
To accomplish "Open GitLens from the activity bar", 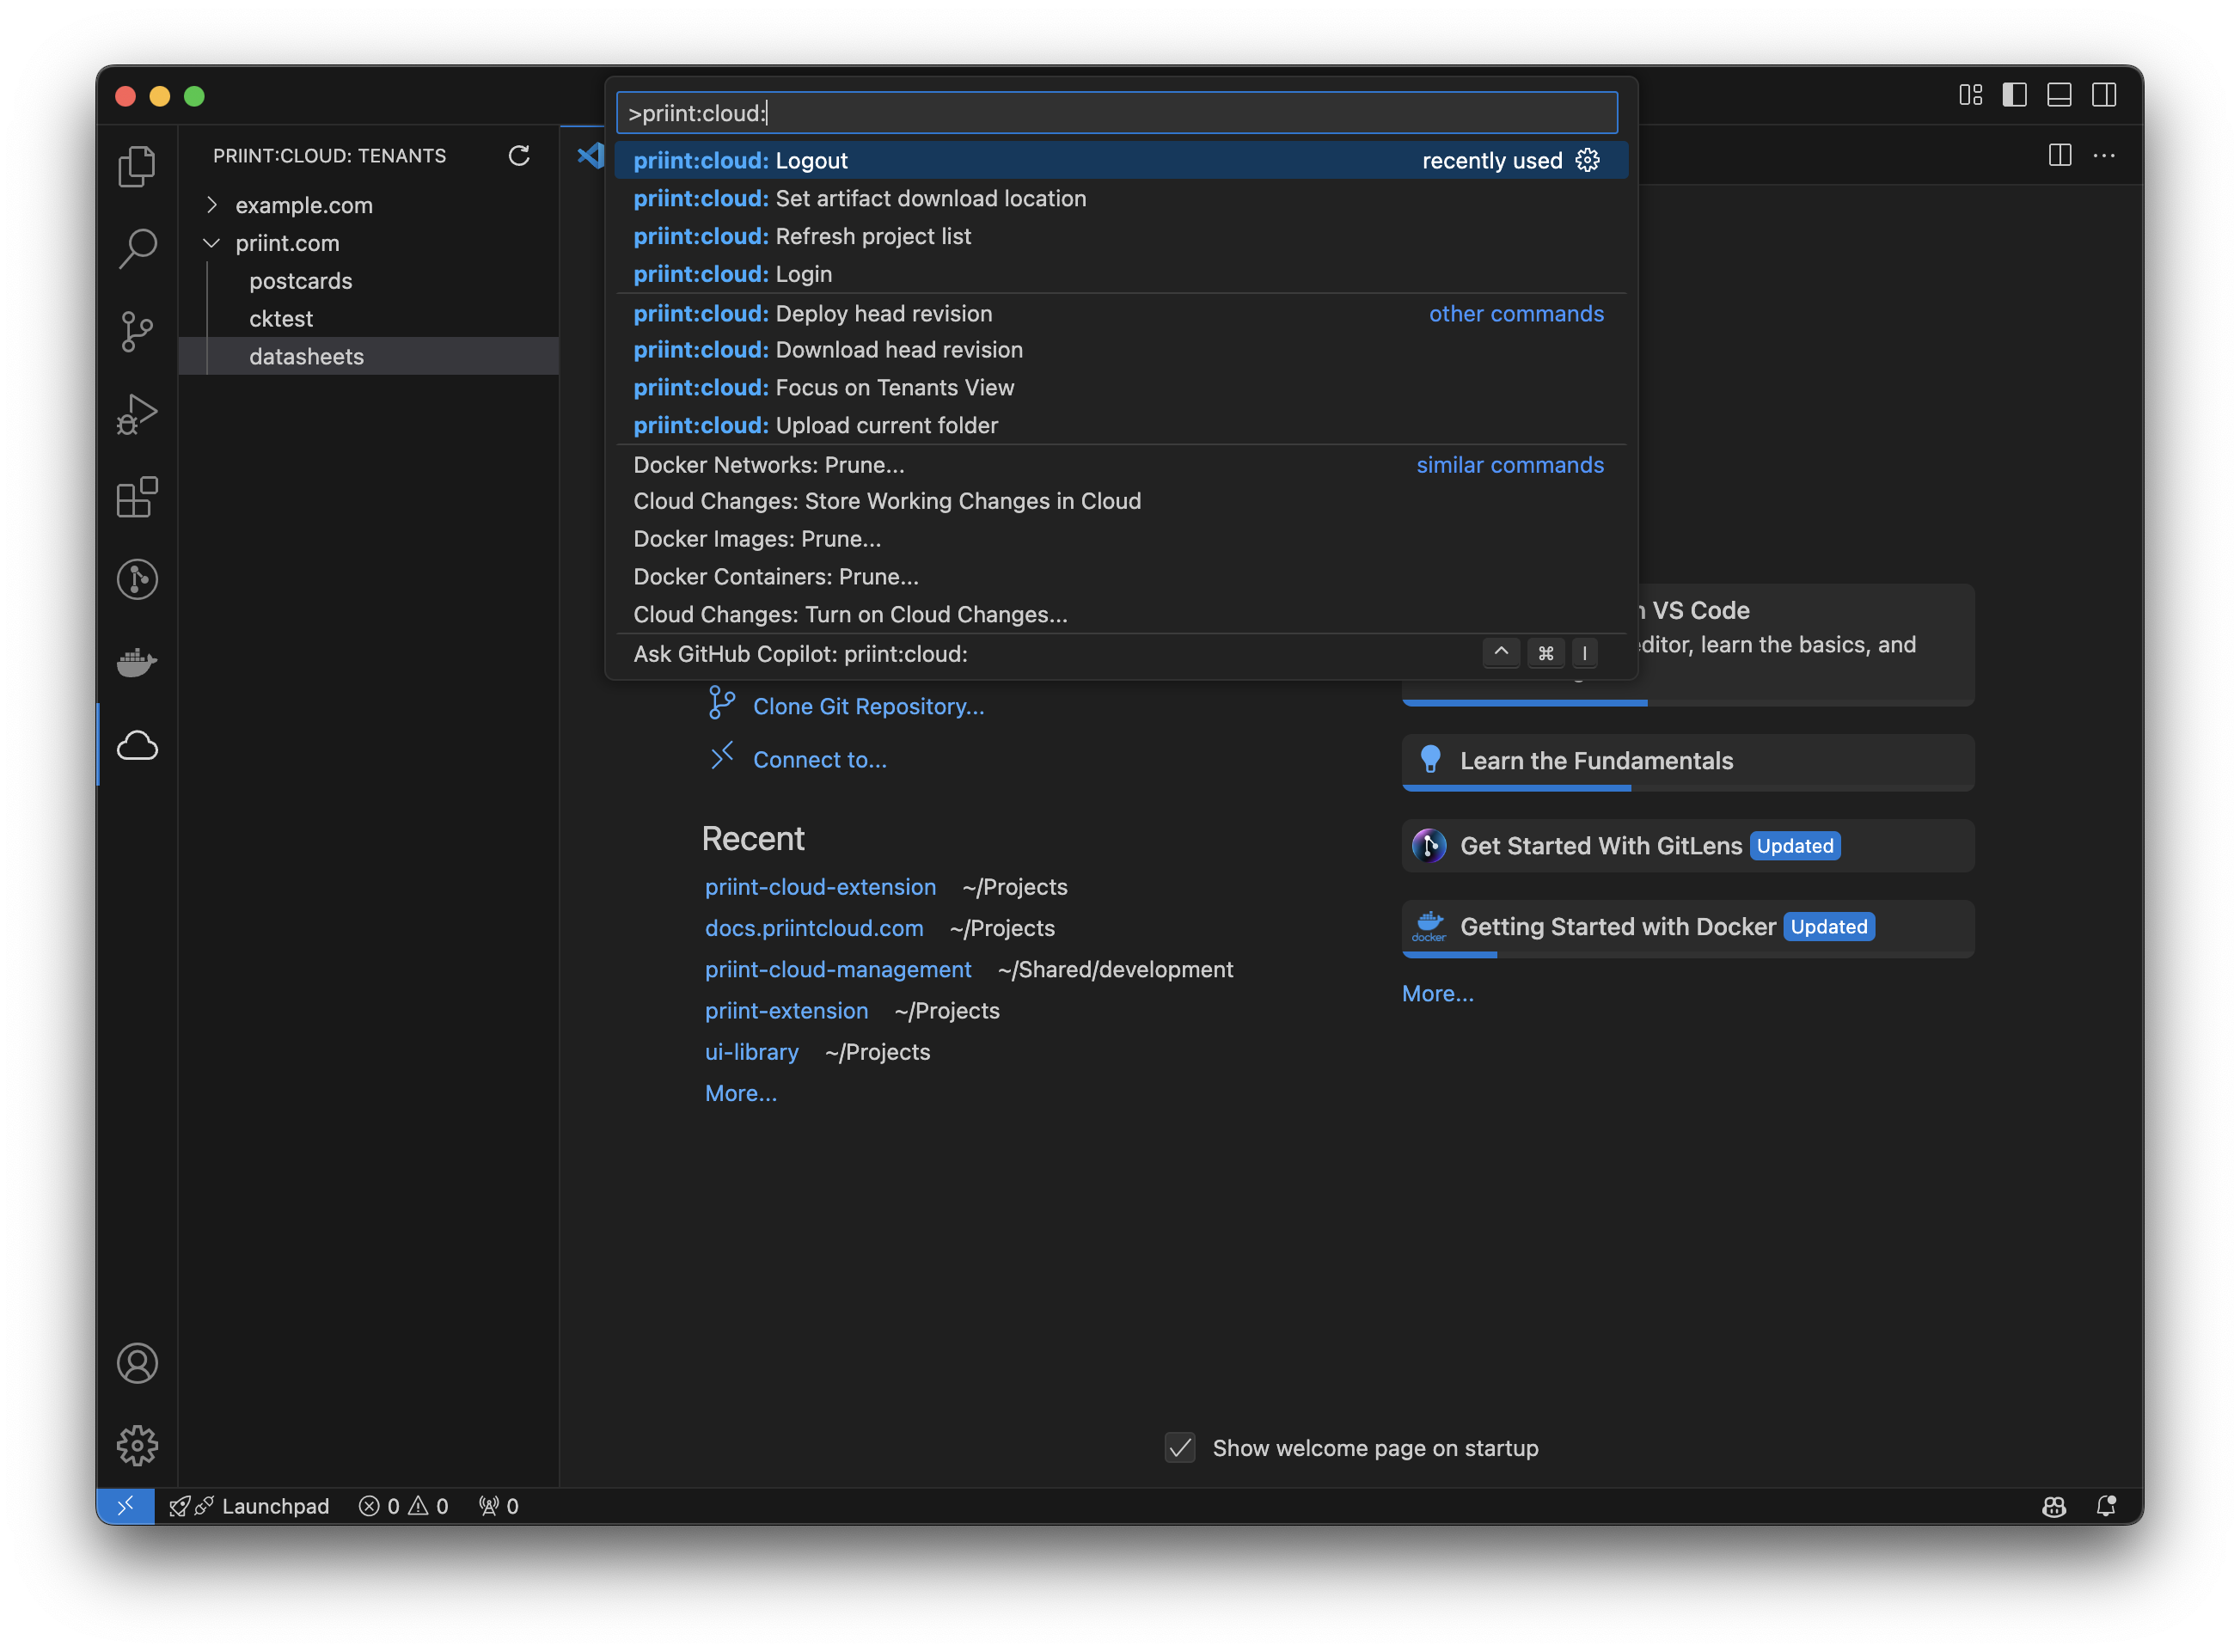I will pyautogui.click(x=137, y=579).
